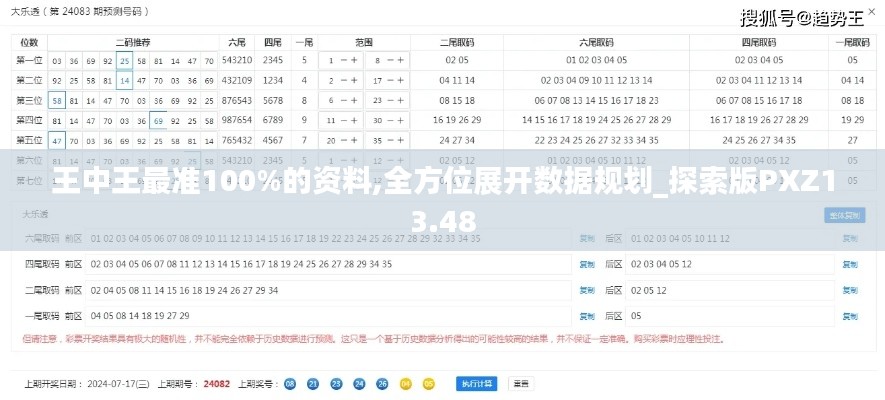Select number 81 in 第四位 row
This screenshot has height=400, width=885.
pos(57,121)
